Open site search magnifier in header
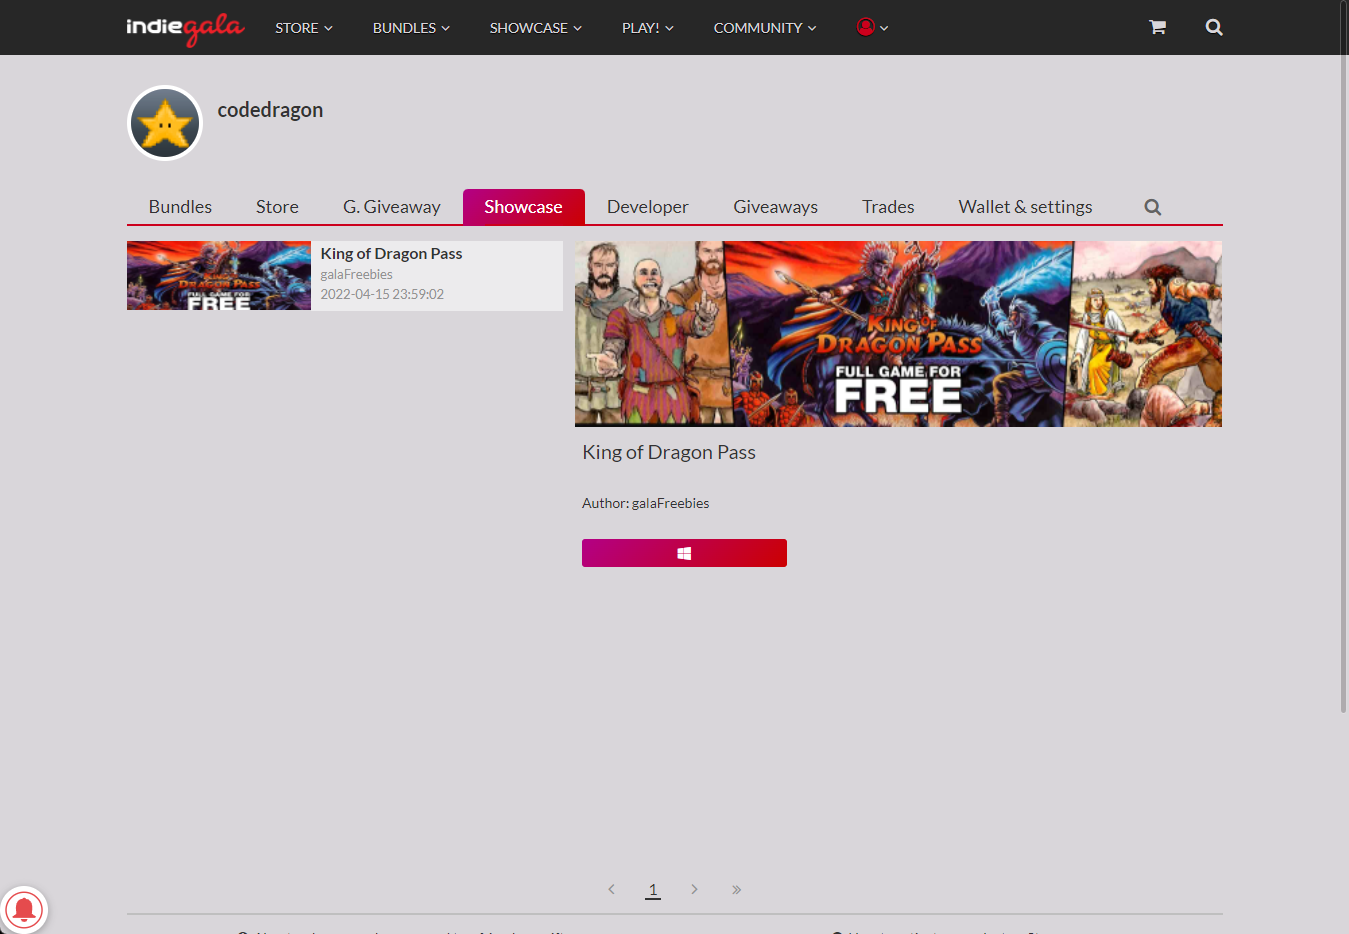This screenshot has width=1349, height=934. click(1214, 27)
